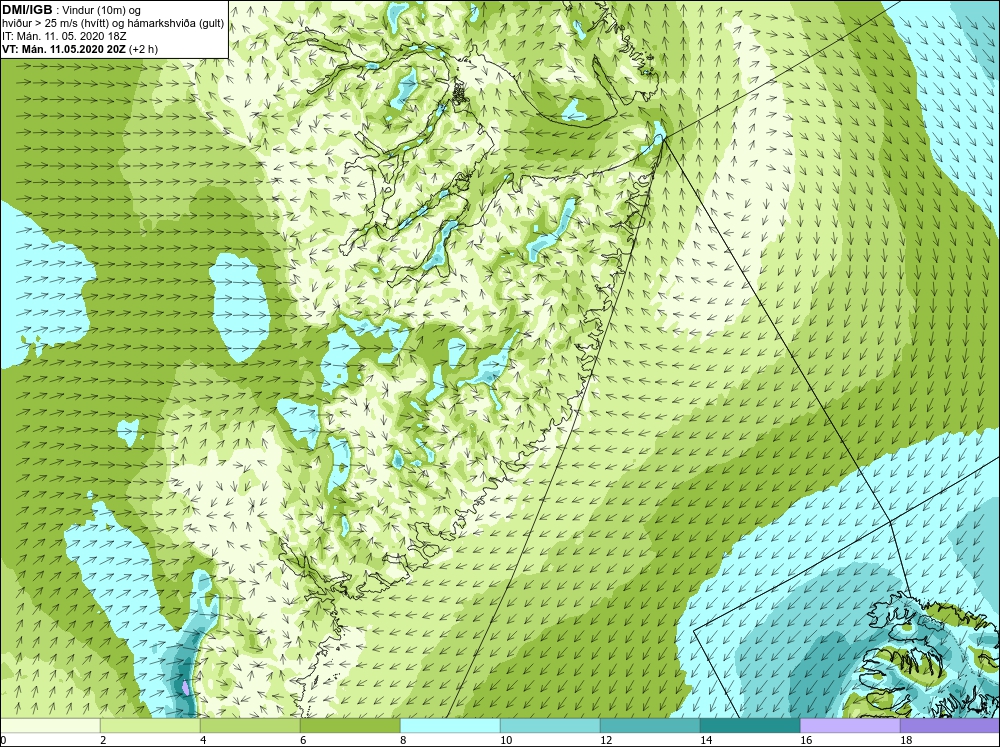Click the 16–18 m/s light purple legend swatch
The height and width of the screenshot is (747, 1000).
click(x=850, y=726)
